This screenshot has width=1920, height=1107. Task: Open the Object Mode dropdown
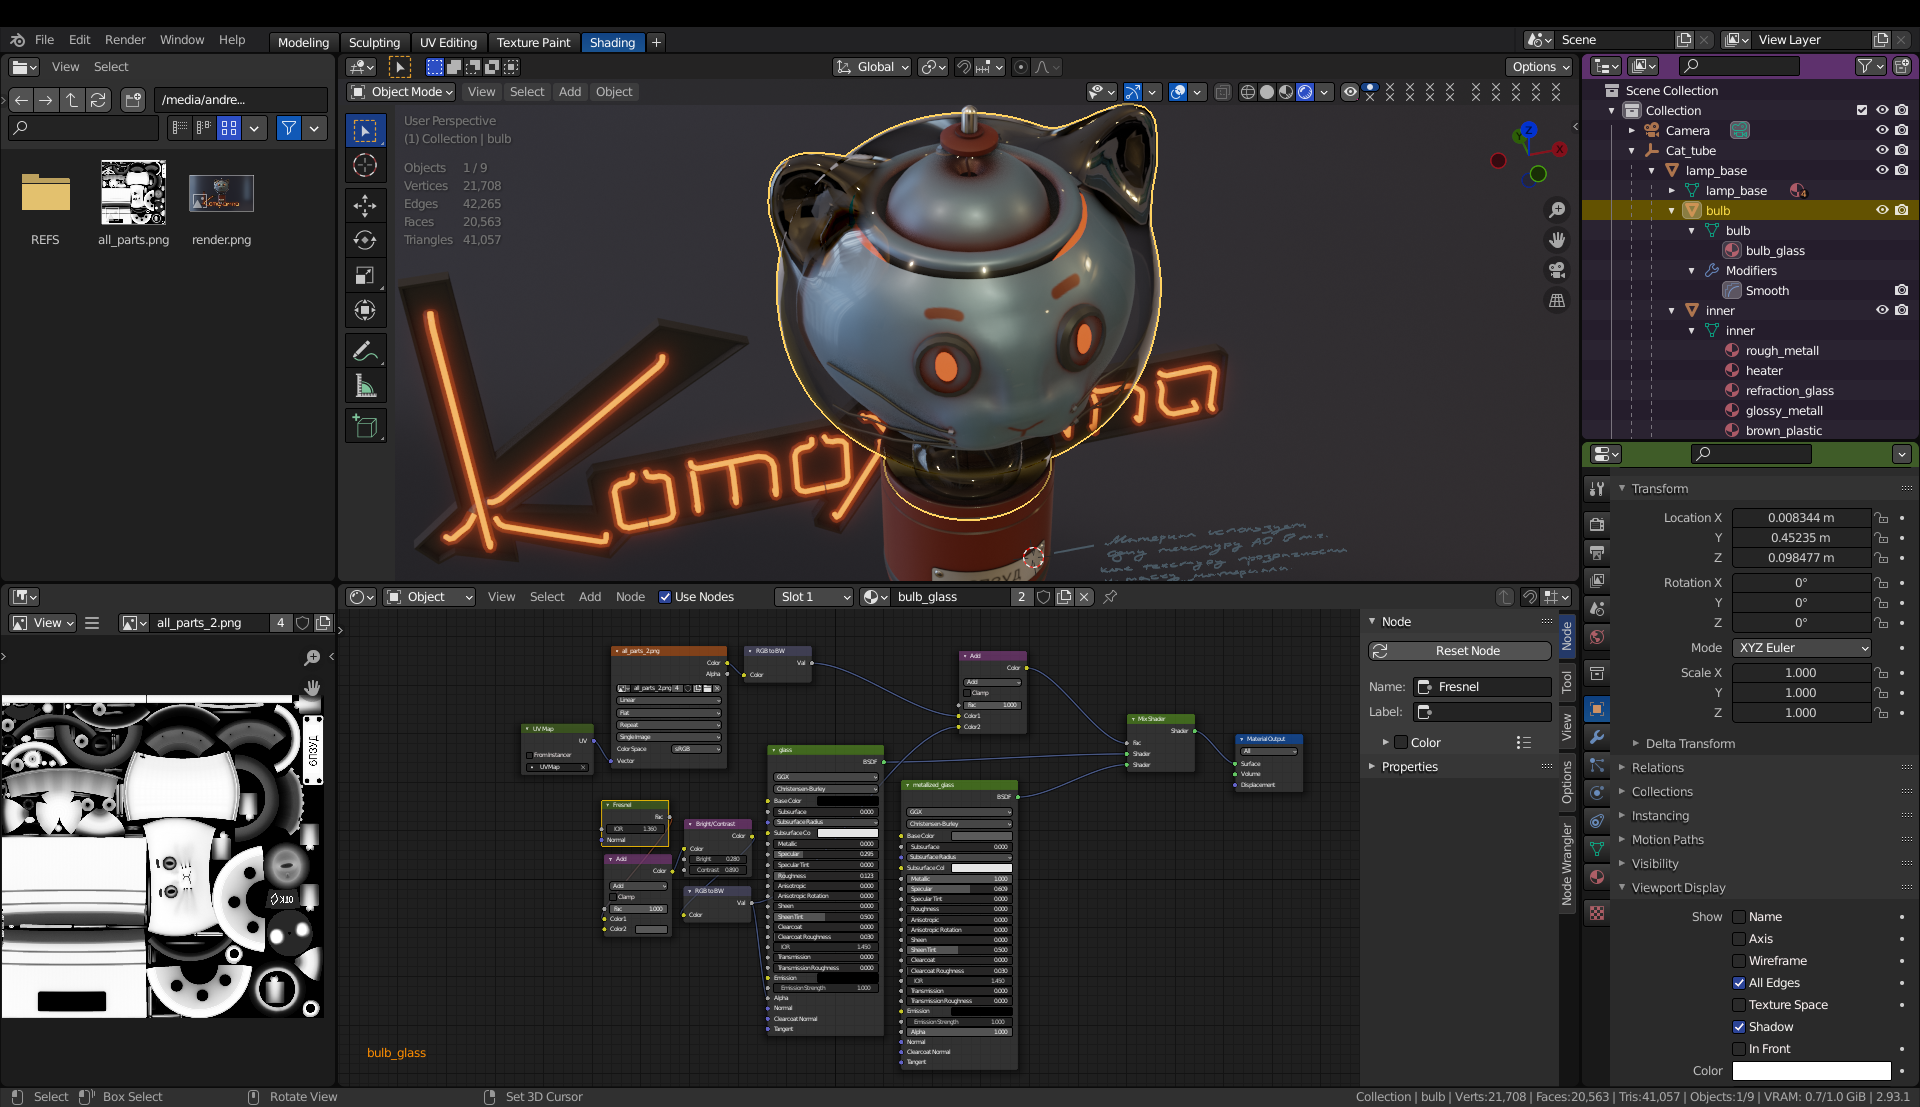click(402, 92)
